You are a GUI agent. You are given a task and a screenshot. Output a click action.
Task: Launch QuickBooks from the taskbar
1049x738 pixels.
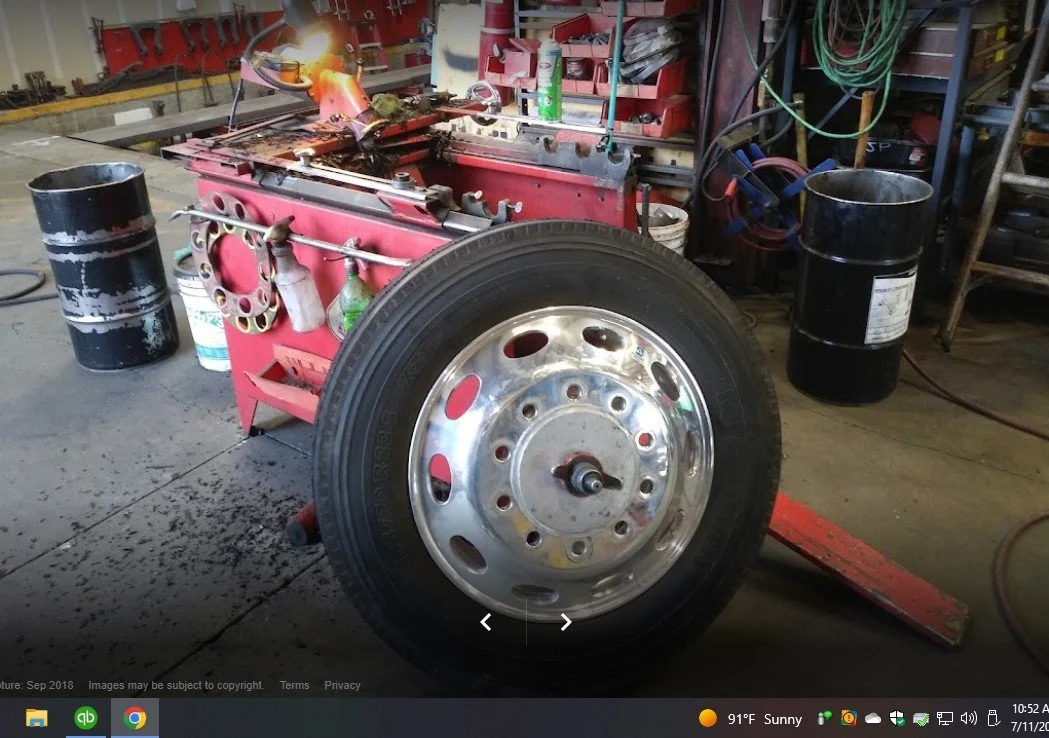(86, 719)
